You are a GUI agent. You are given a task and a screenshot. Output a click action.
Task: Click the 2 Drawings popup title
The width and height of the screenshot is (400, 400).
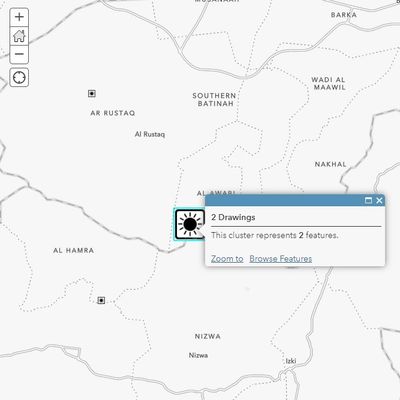pos(233,217)
